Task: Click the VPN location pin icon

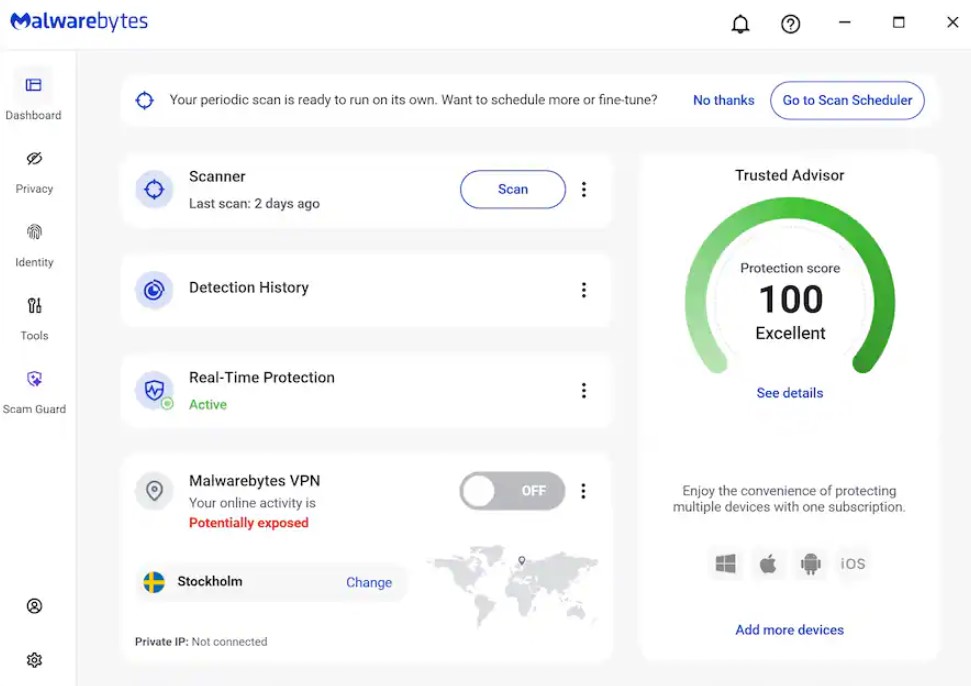Action: pos(154,491)
